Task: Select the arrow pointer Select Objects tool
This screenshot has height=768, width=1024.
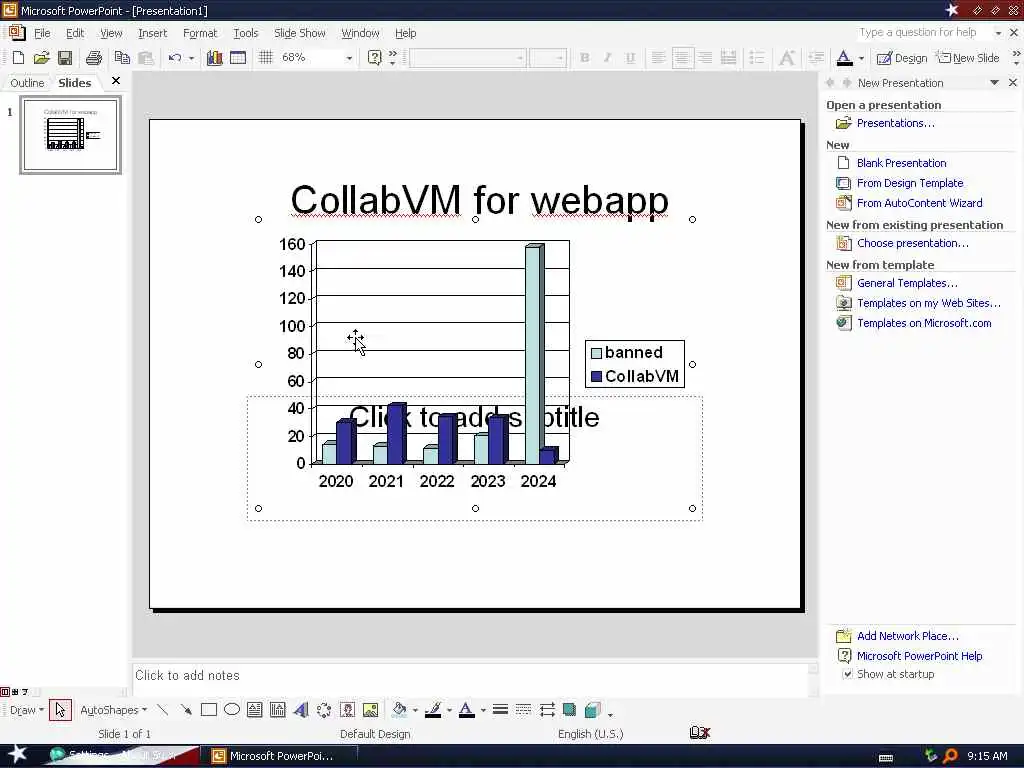Action: tap(60, 710)
